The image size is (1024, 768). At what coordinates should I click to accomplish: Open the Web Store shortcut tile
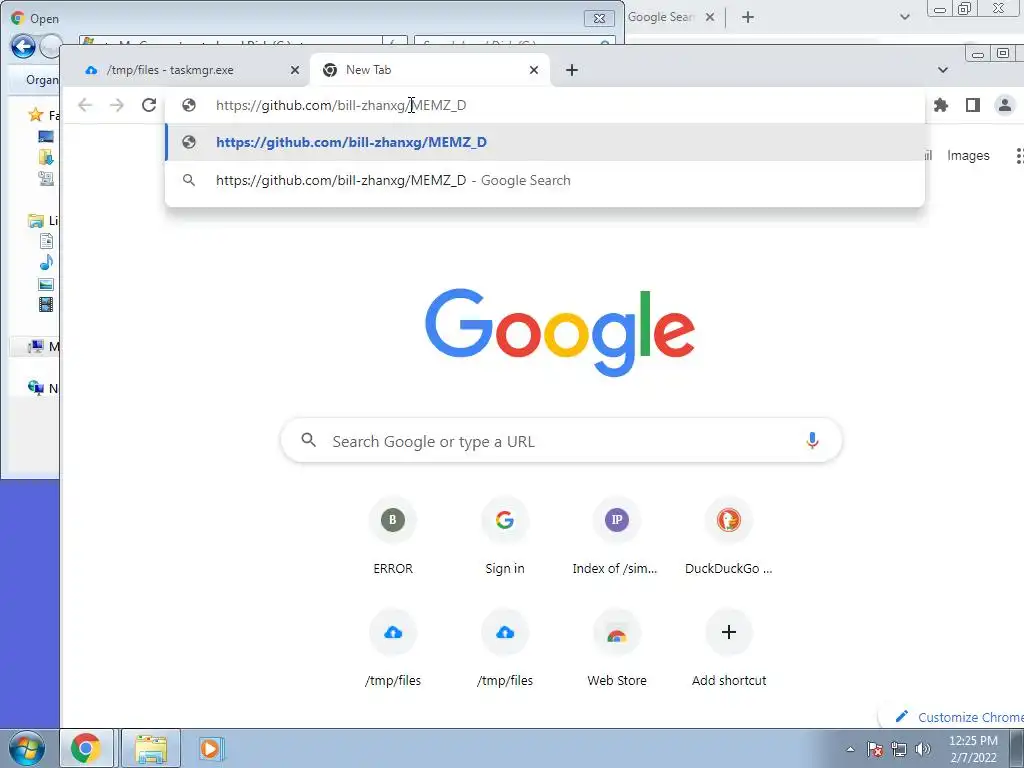point(616,649)
